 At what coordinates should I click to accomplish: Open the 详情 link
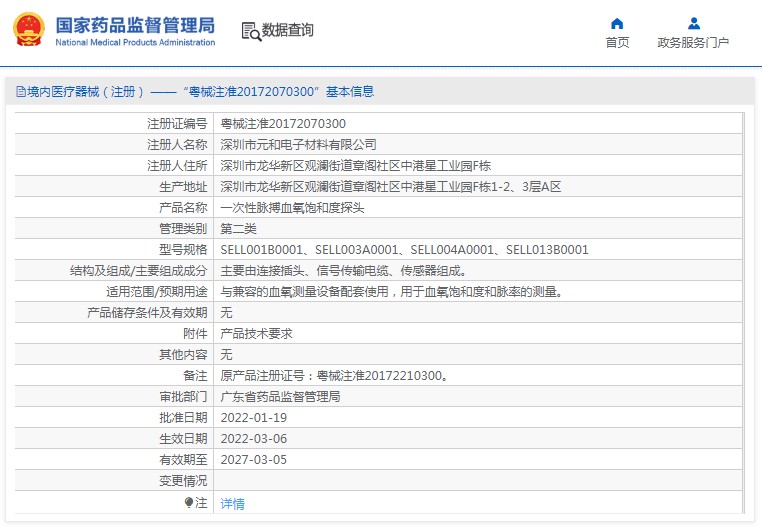tap(232, 504)
